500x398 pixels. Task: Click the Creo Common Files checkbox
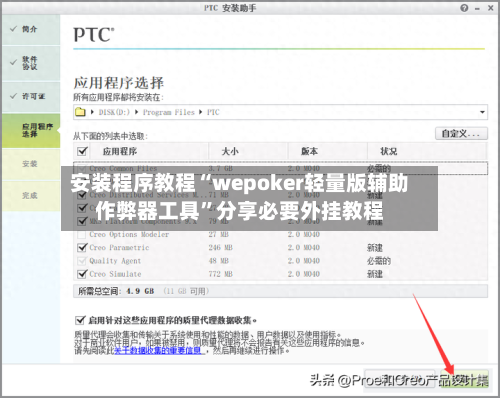click(82, 168)
